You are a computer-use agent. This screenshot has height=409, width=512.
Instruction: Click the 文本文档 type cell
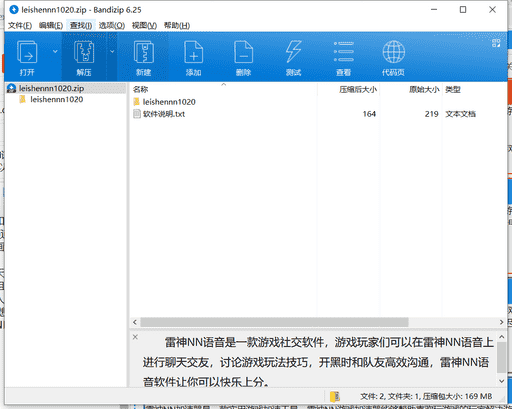point(460,114)
